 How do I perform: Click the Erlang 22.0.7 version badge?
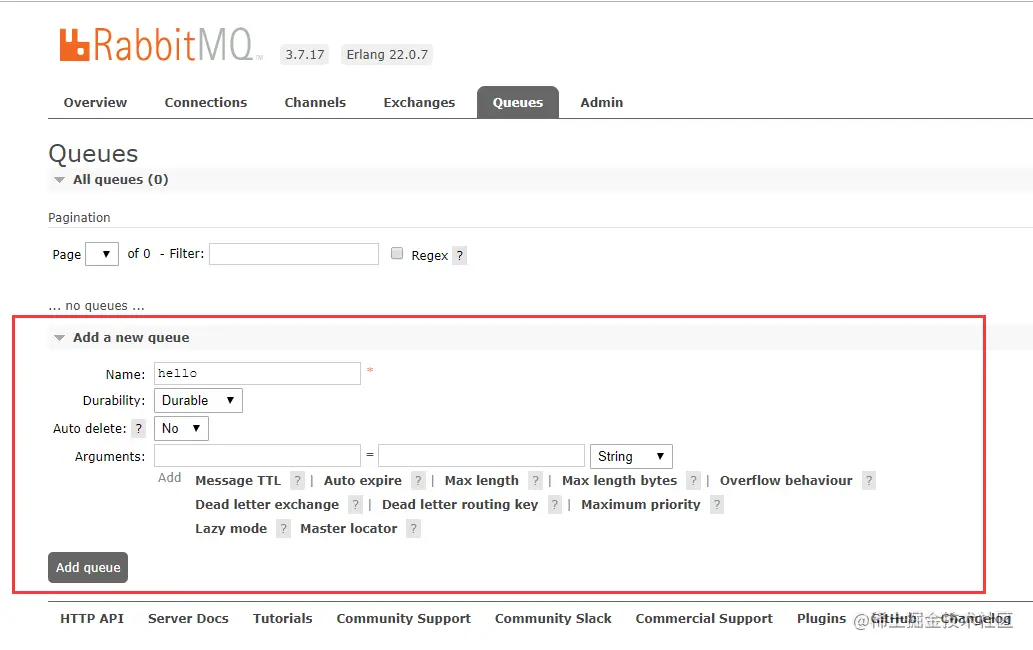click(x=387, y=55)
